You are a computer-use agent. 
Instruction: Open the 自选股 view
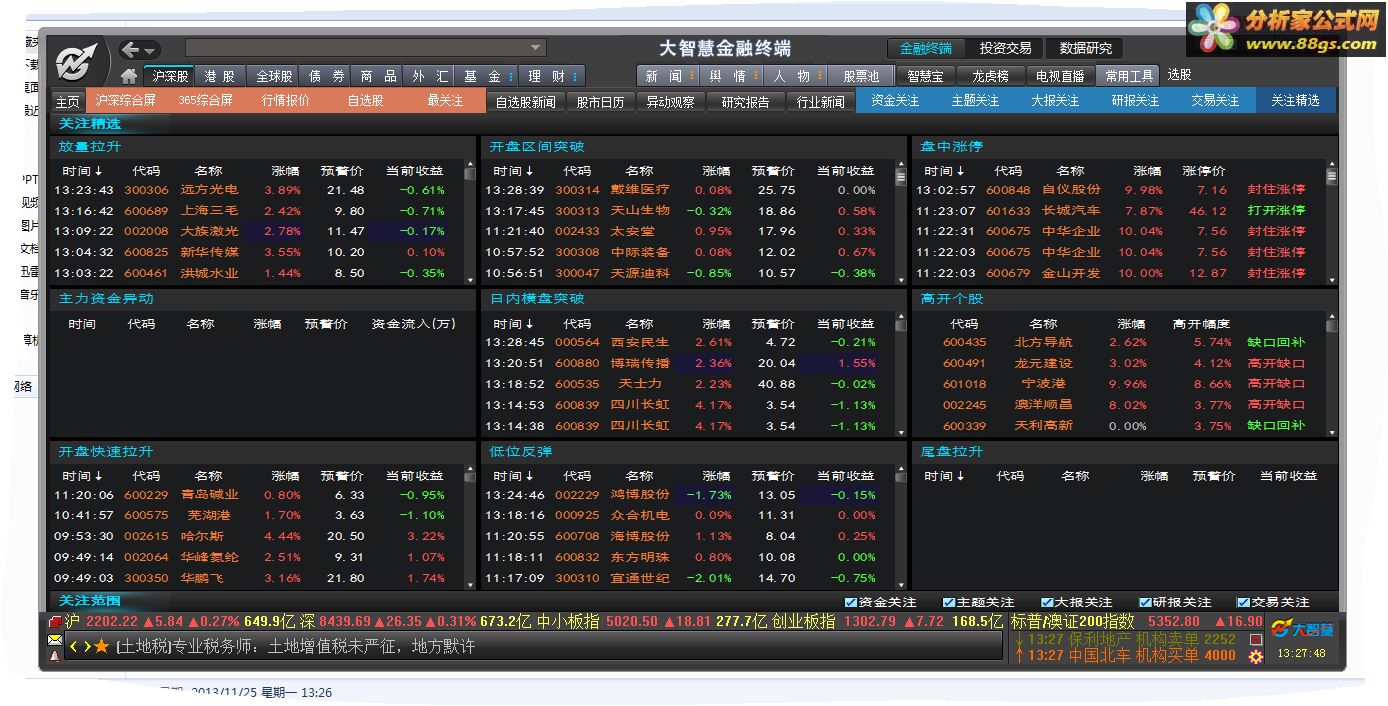(x=365, y=101)
